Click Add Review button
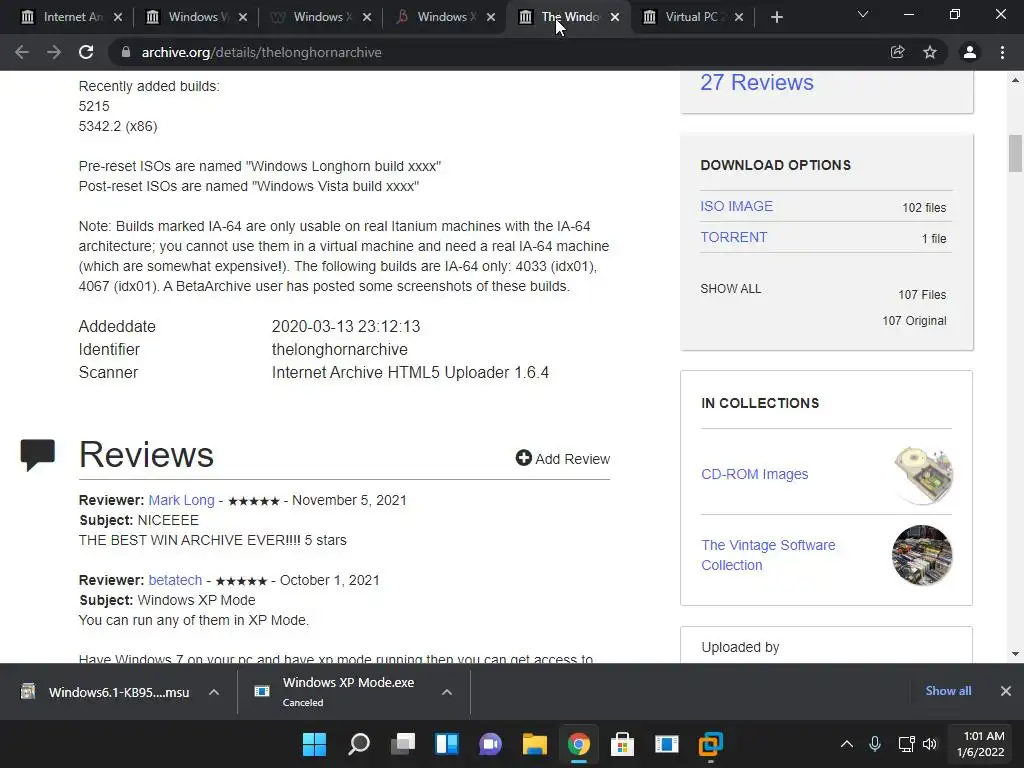1024x768 pixels. 562,458
